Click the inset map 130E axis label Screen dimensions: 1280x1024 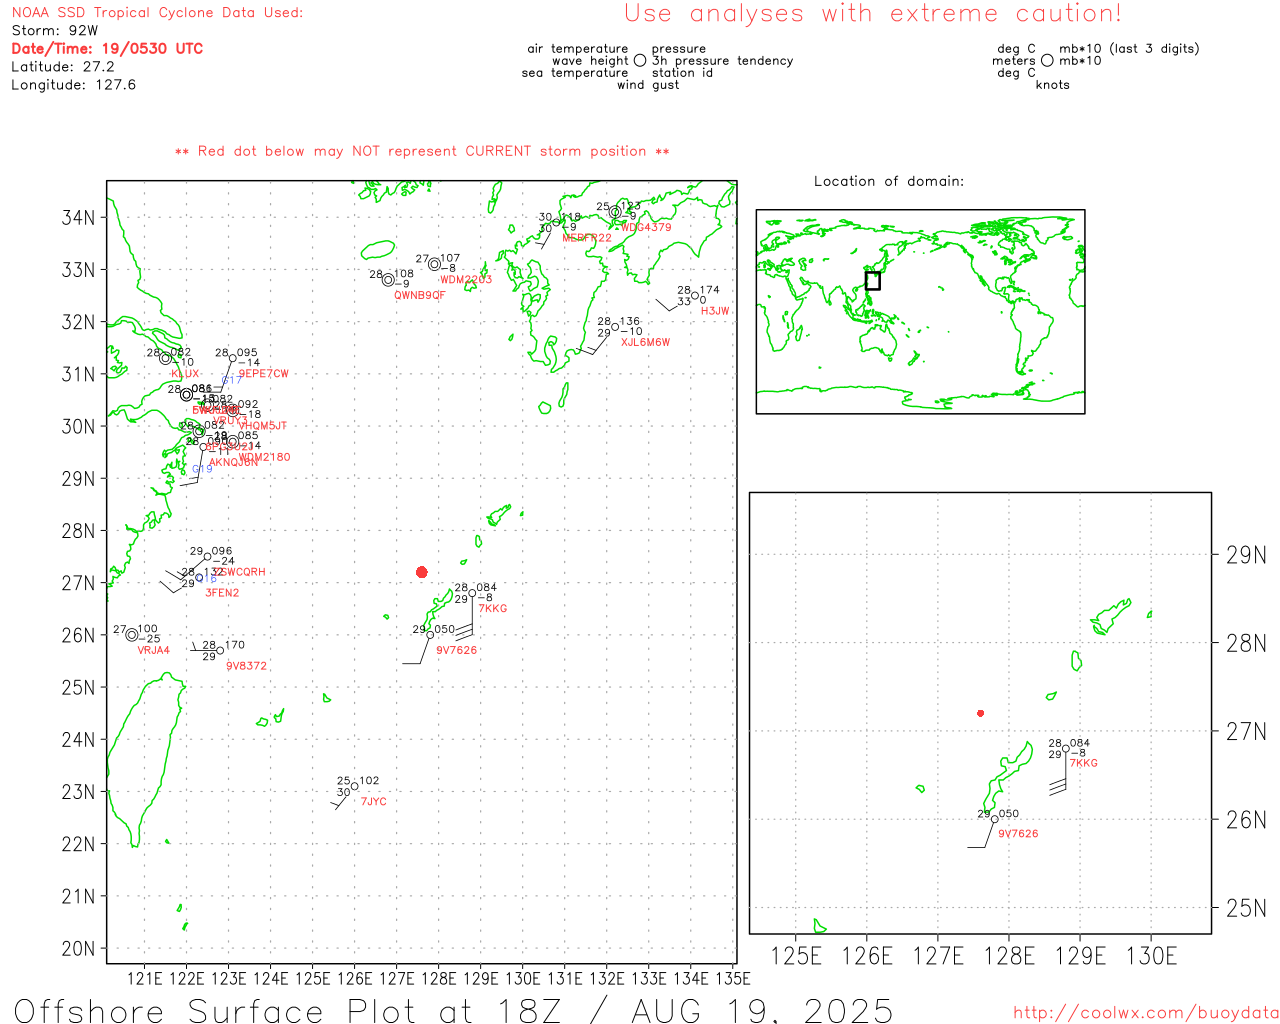click(x=1151, y=956)
